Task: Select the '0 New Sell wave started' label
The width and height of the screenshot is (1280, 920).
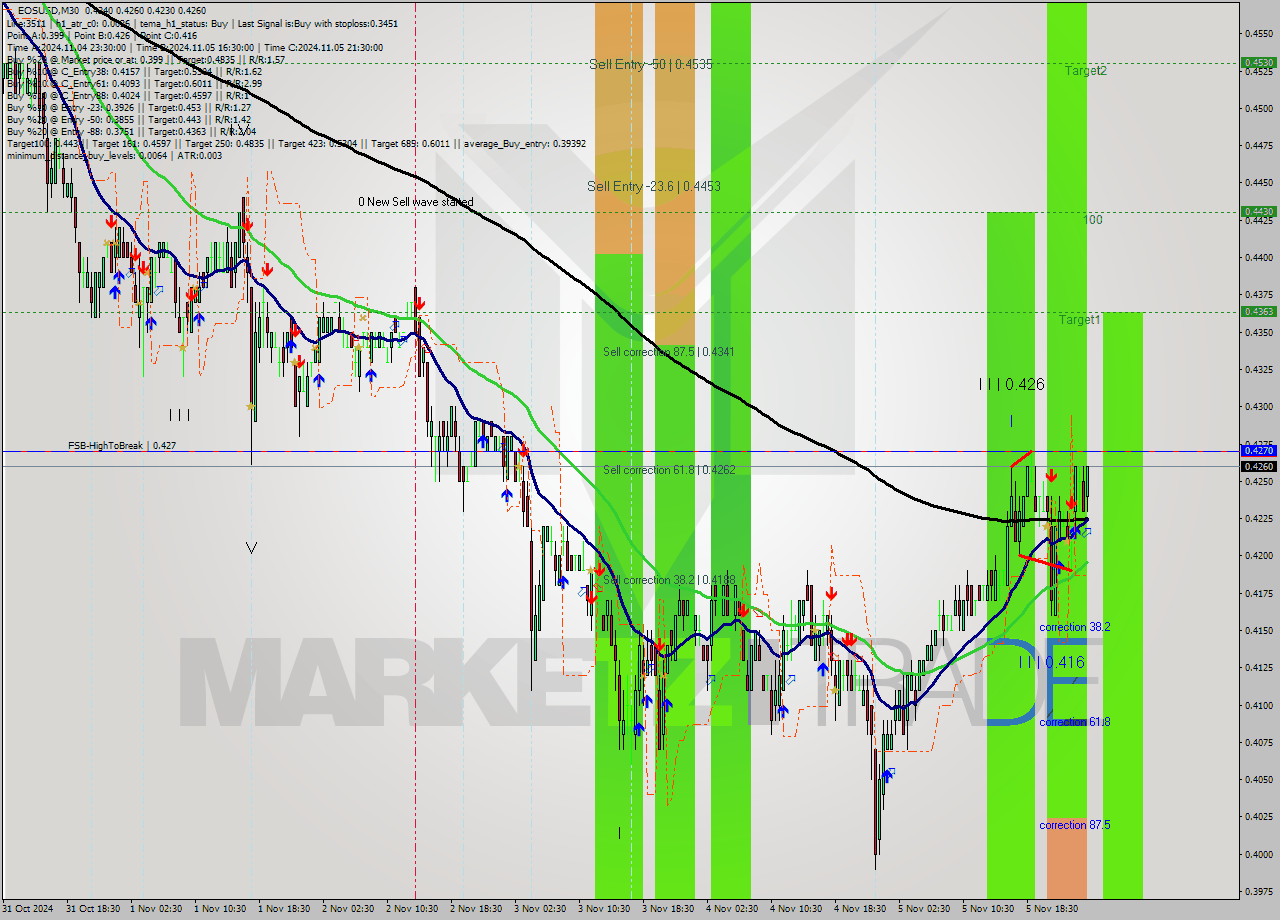Action: (x=416, y=202)
